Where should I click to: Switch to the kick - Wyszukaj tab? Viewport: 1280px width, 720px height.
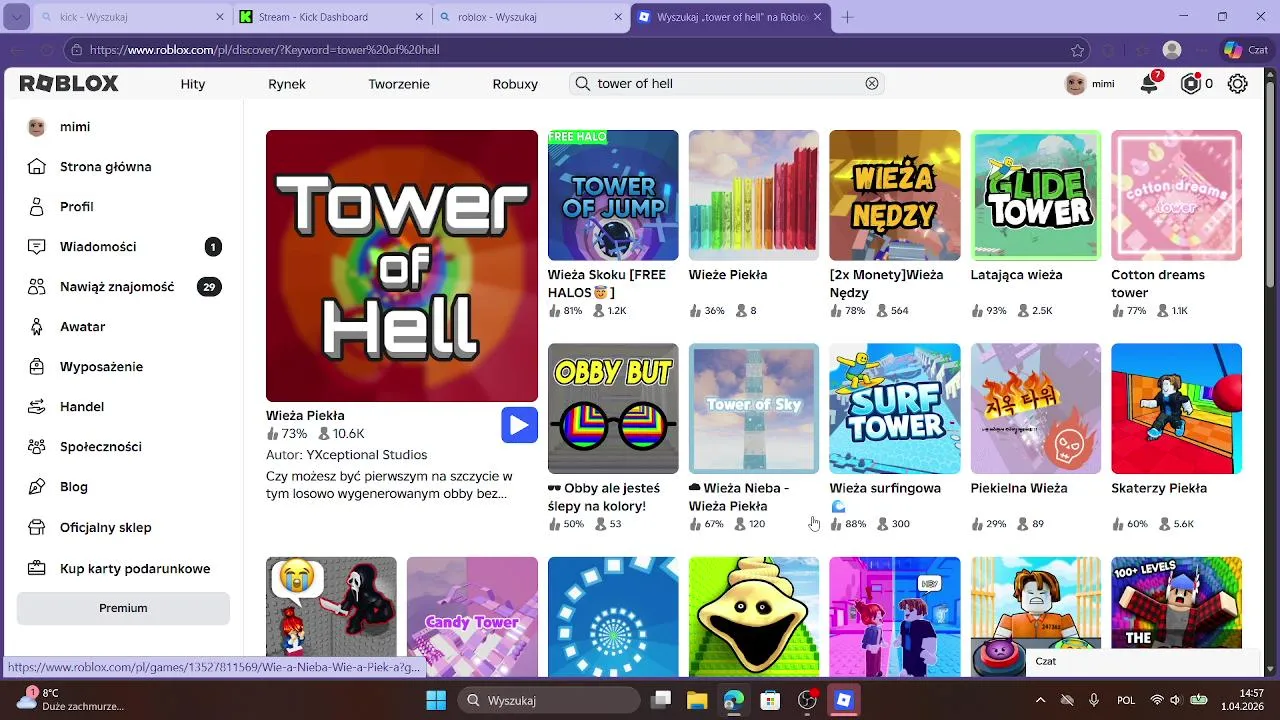click(x=132, y=17)
